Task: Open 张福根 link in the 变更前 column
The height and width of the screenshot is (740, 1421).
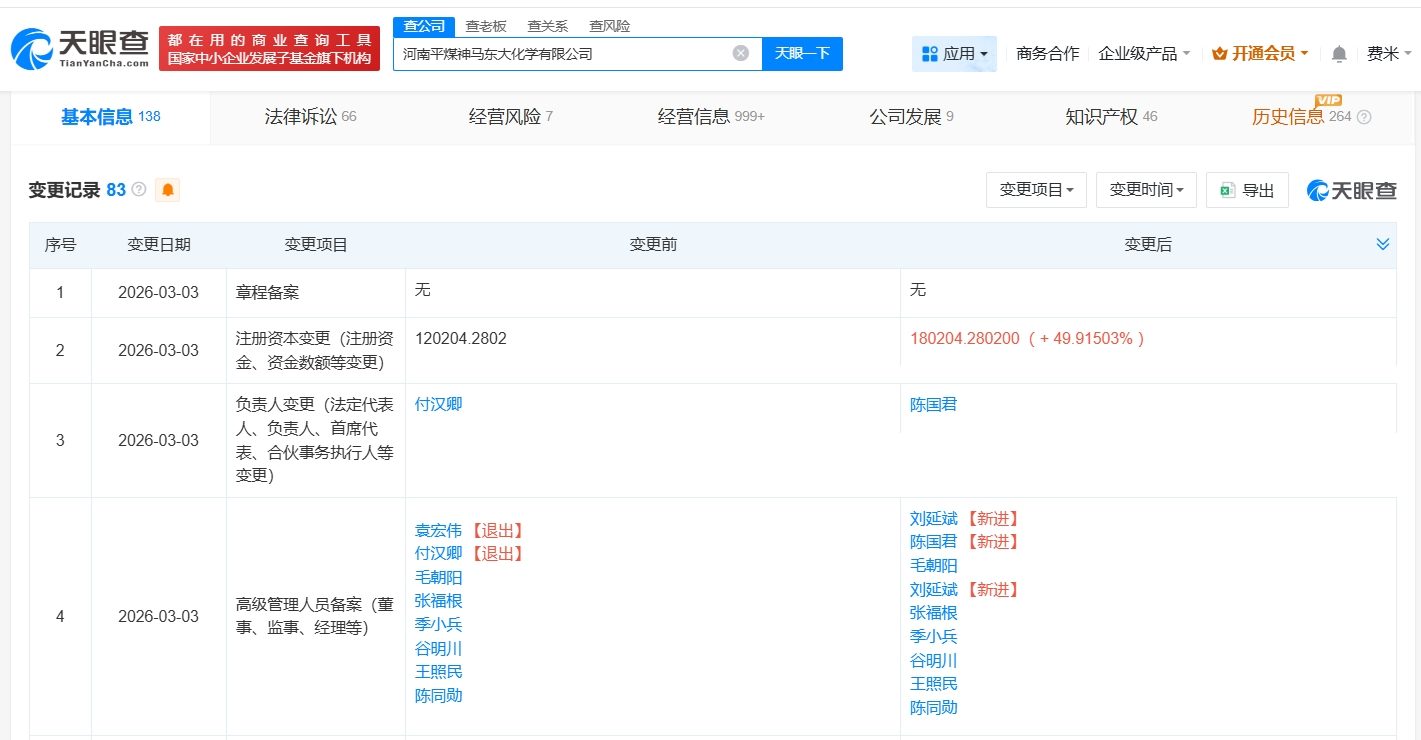Action: click(438, 601)
